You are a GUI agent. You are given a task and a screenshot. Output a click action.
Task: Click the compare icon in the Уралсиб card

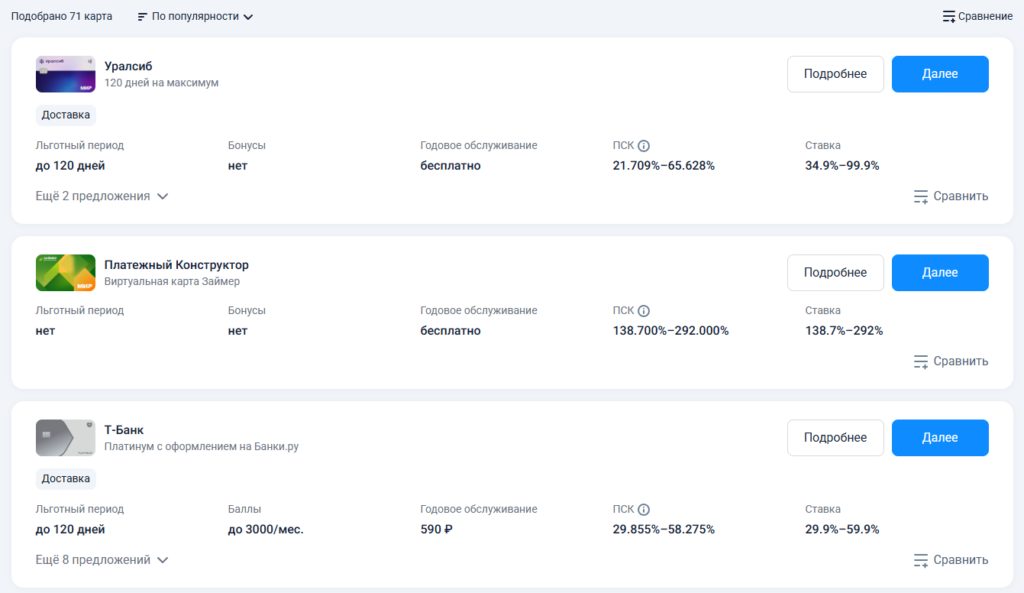tap(921, 197)
